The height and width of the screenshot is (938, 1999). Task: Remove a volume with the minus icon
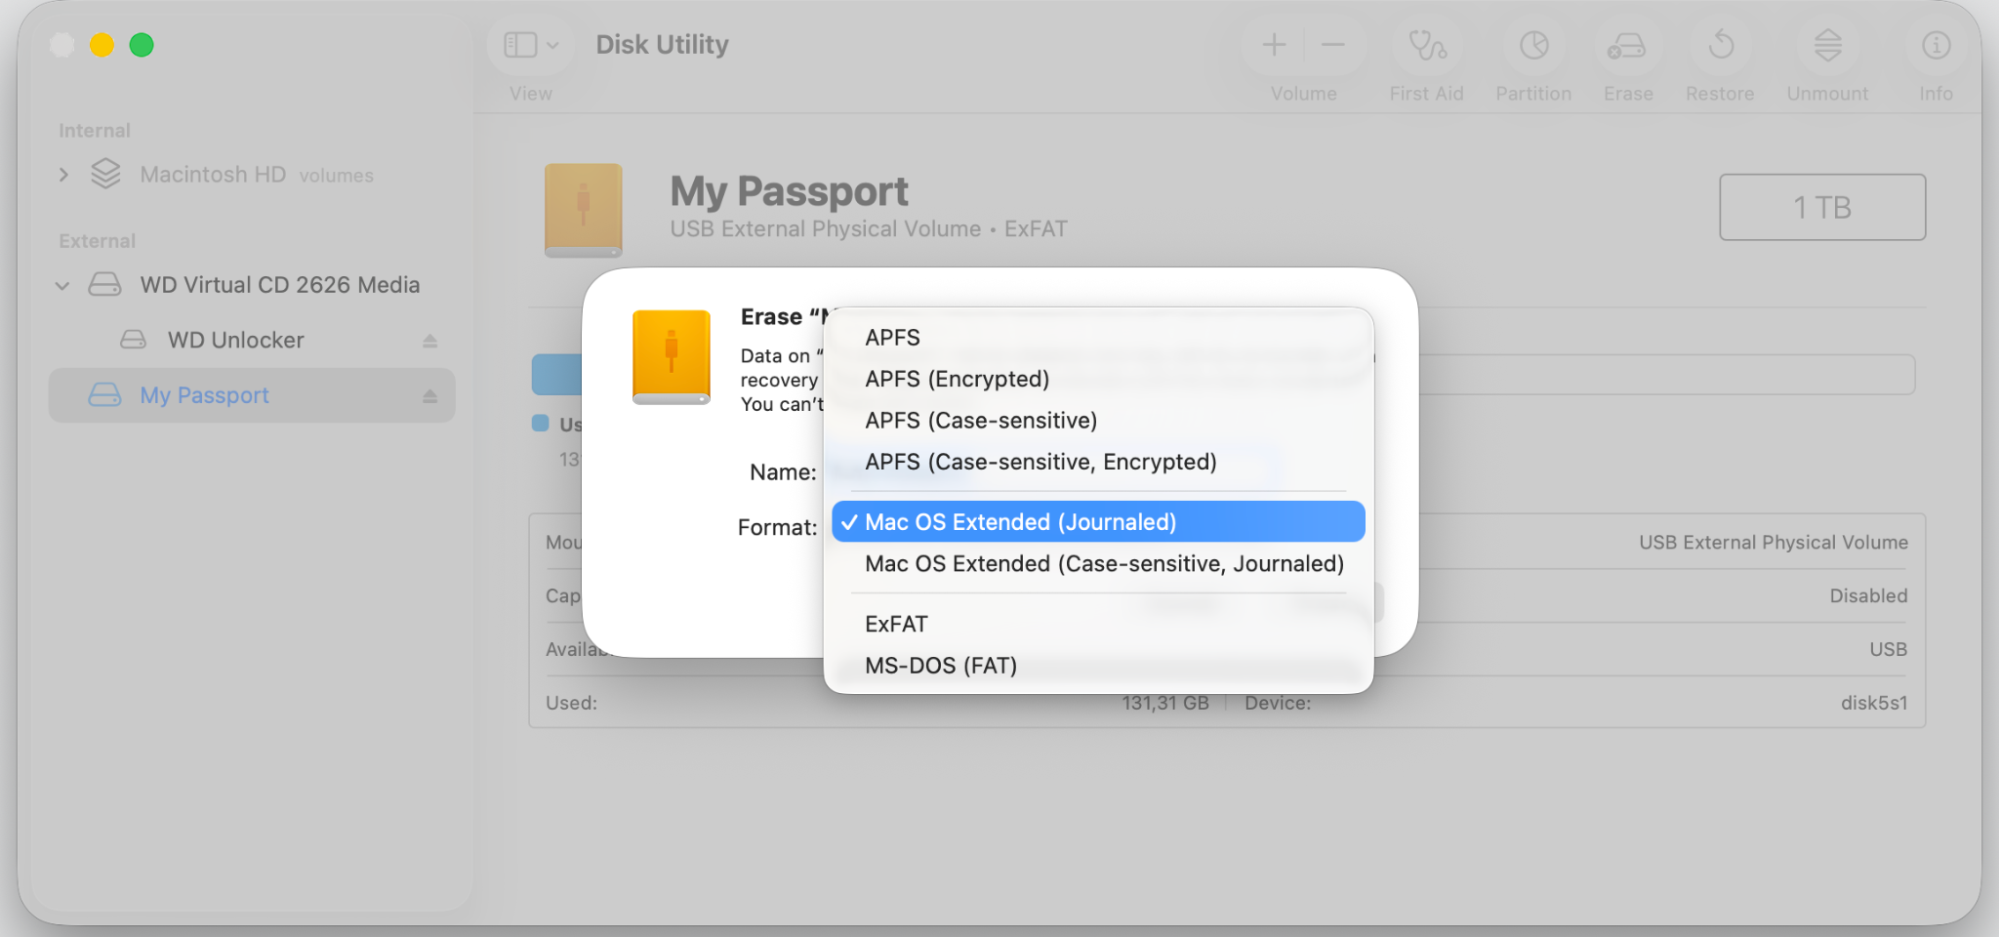click(1333, 45)
